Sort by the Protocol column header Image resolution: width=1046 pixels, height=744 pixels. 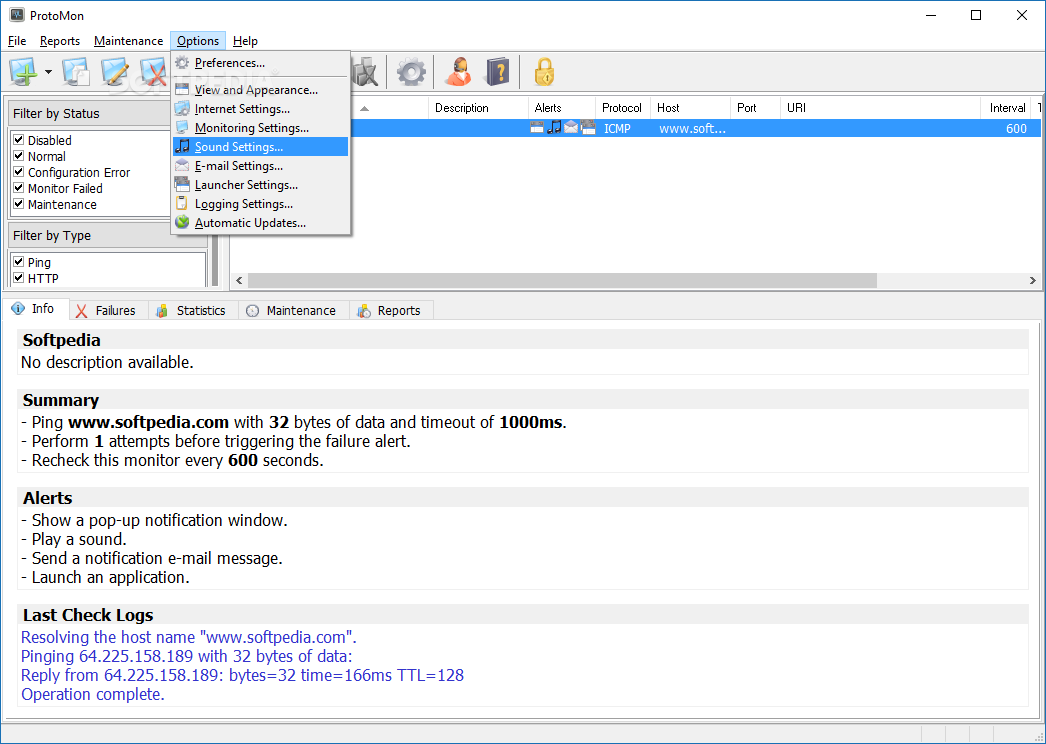622,107
